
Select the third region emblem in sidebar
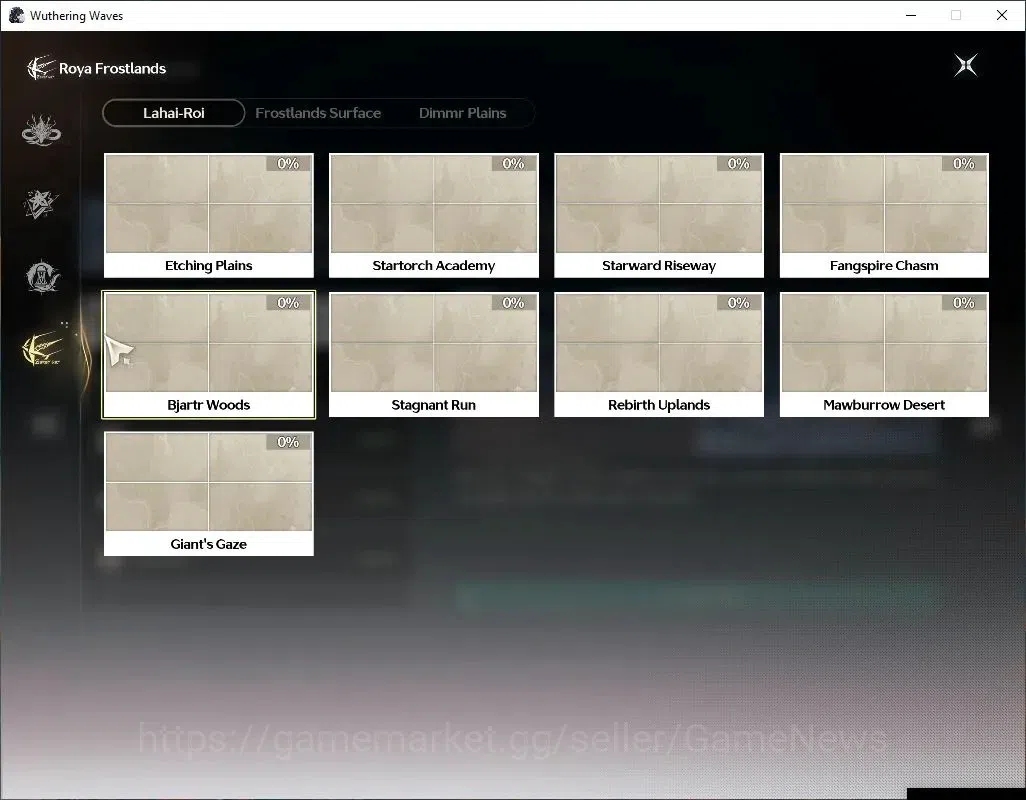43,277
